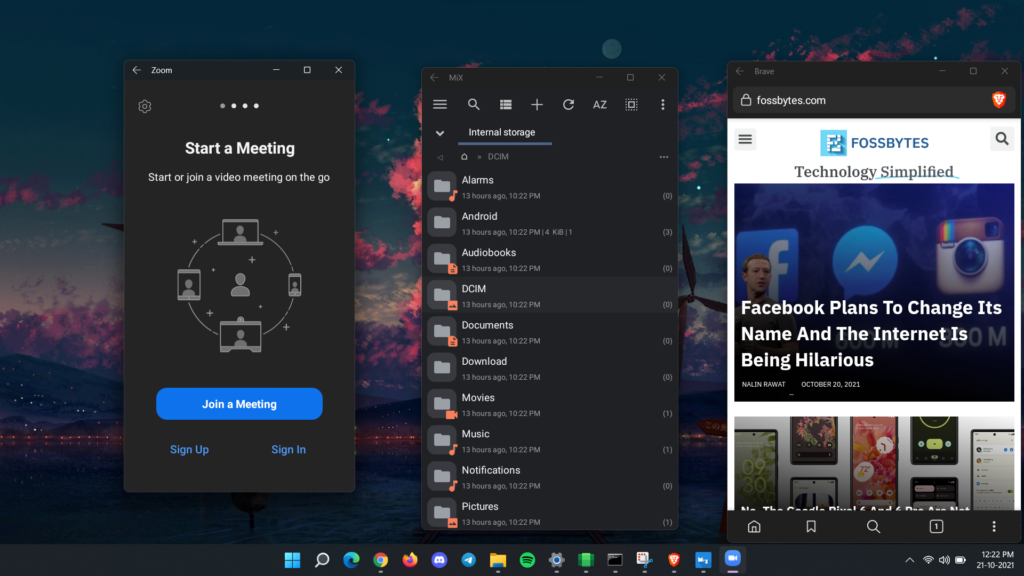Click author name Nalin Rawat
1024x576 pixels.
[763, 385]
